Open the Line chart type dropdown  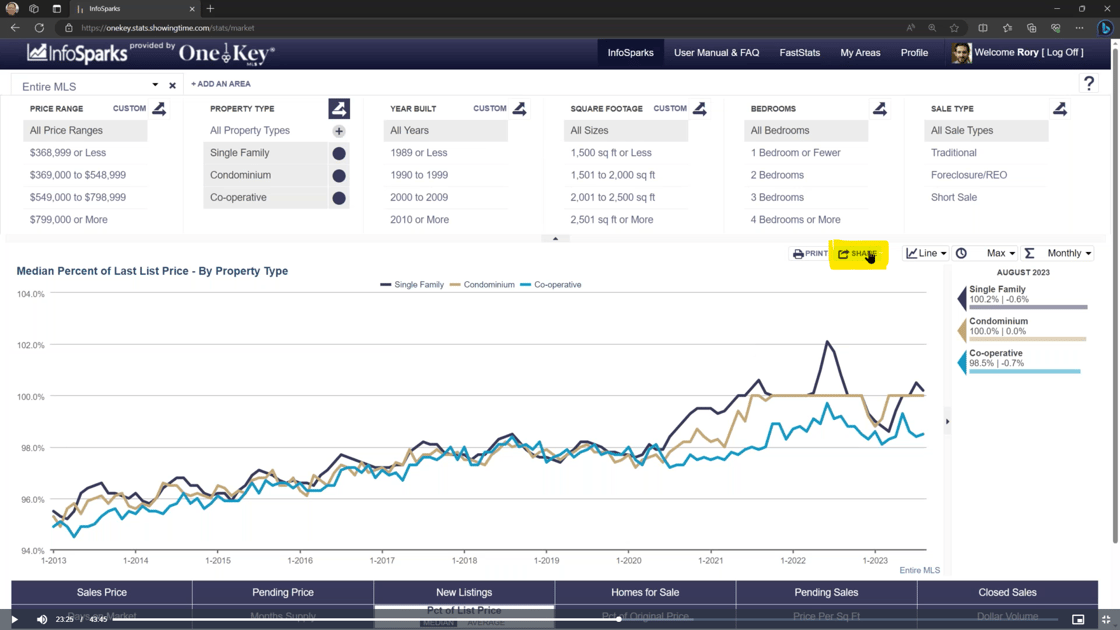pyautogui.click(x=926, y=253)
